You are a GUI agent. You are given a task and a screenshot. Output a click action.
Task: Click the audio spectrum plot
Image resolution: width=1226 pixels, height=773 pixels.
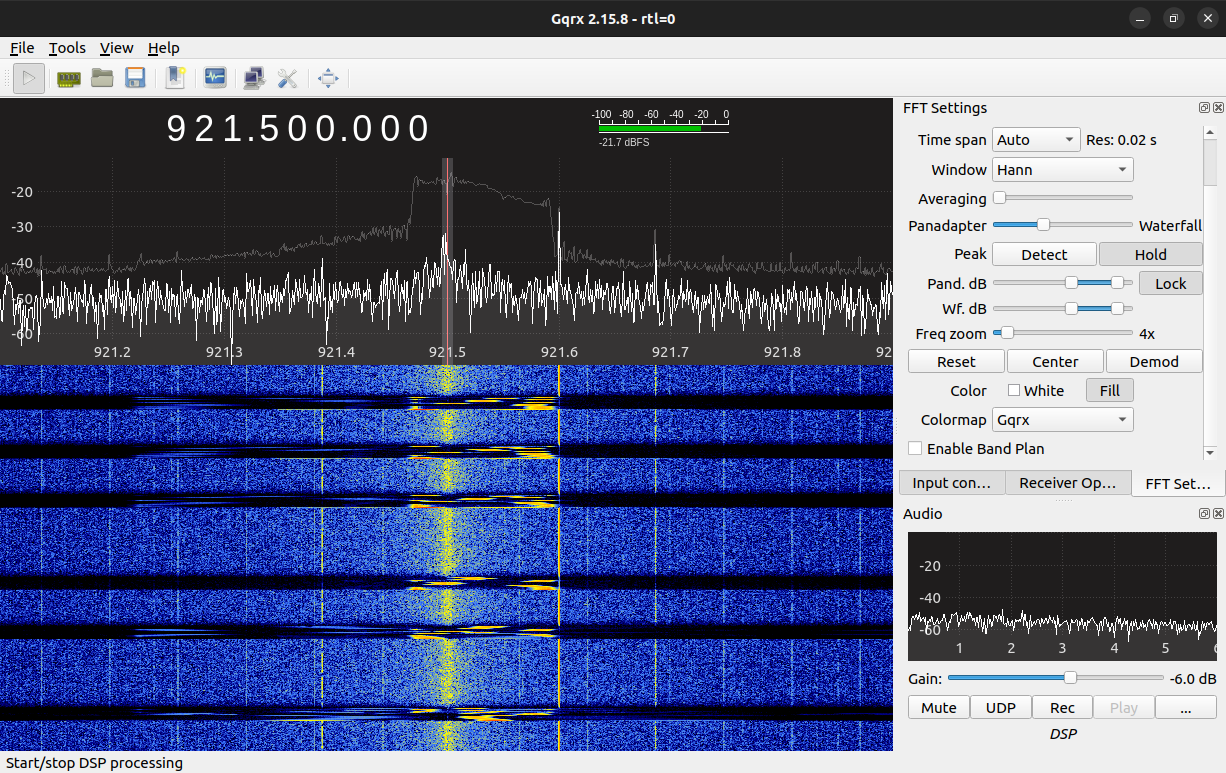pyautogui.click(x=1062, y=596)
